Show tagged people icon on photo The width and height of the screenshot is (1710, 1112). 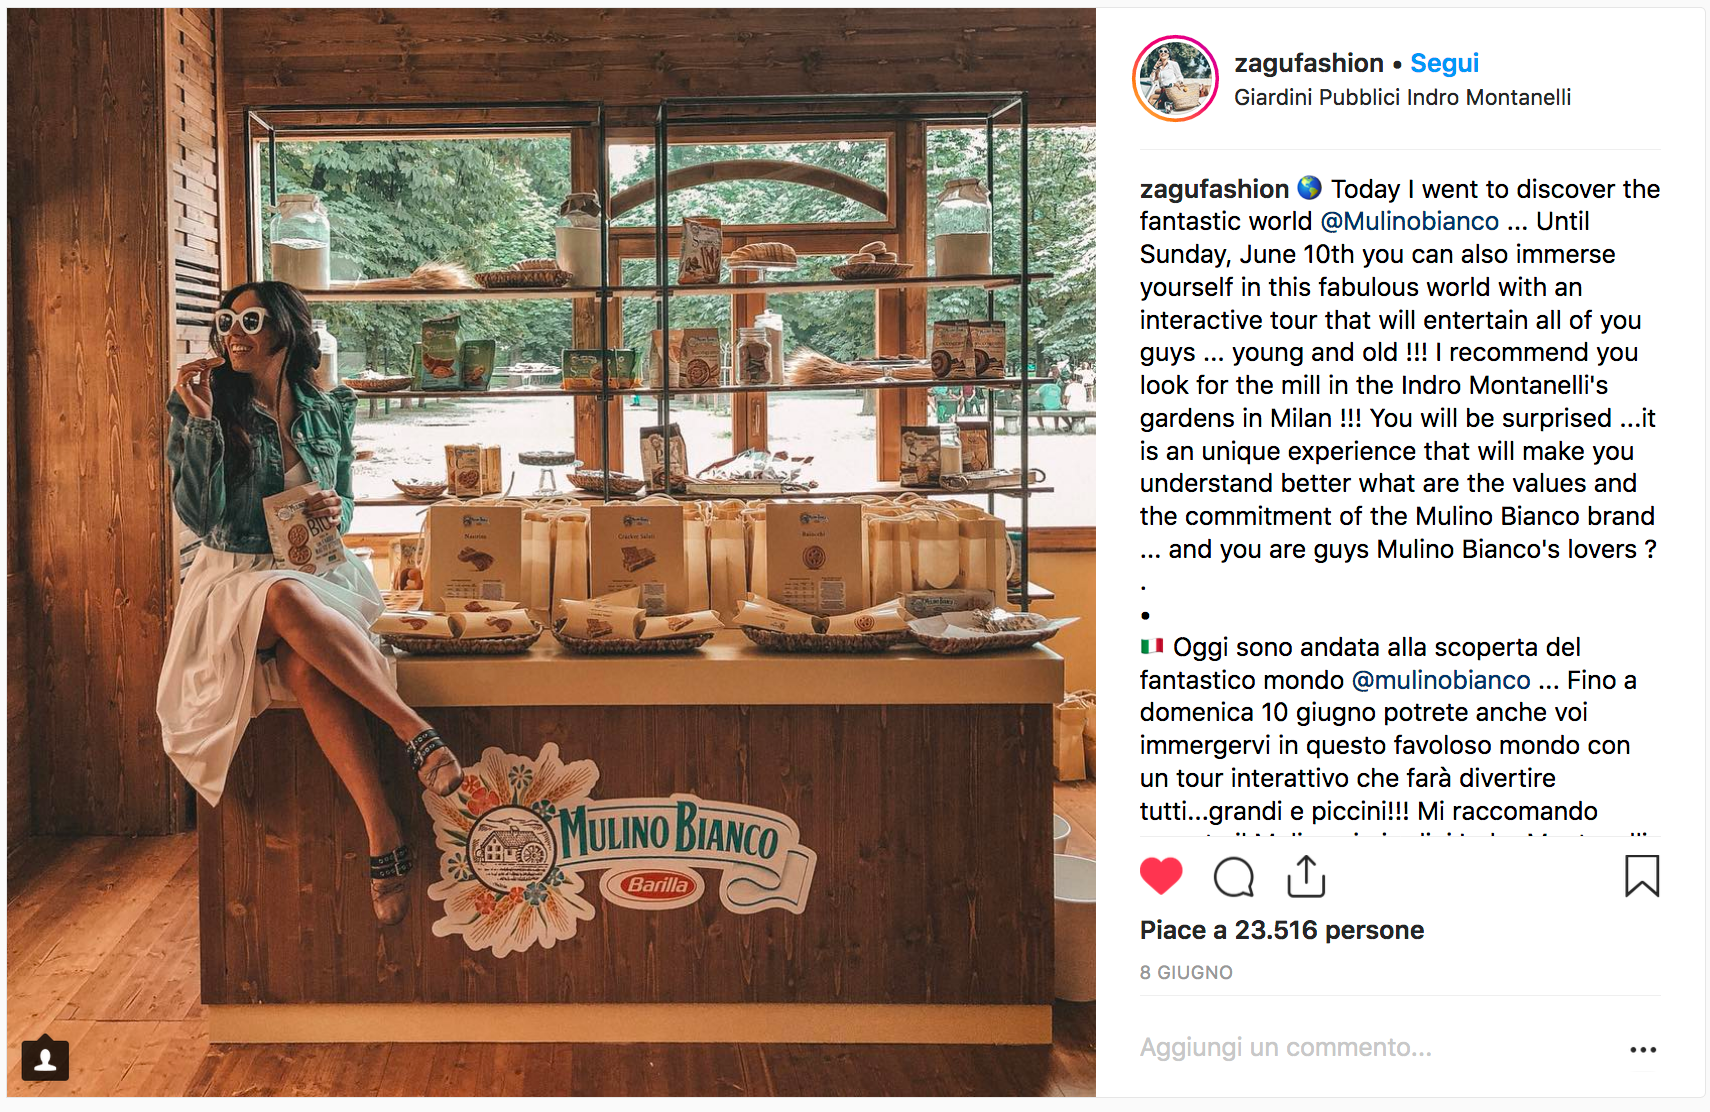[45, 1060]
